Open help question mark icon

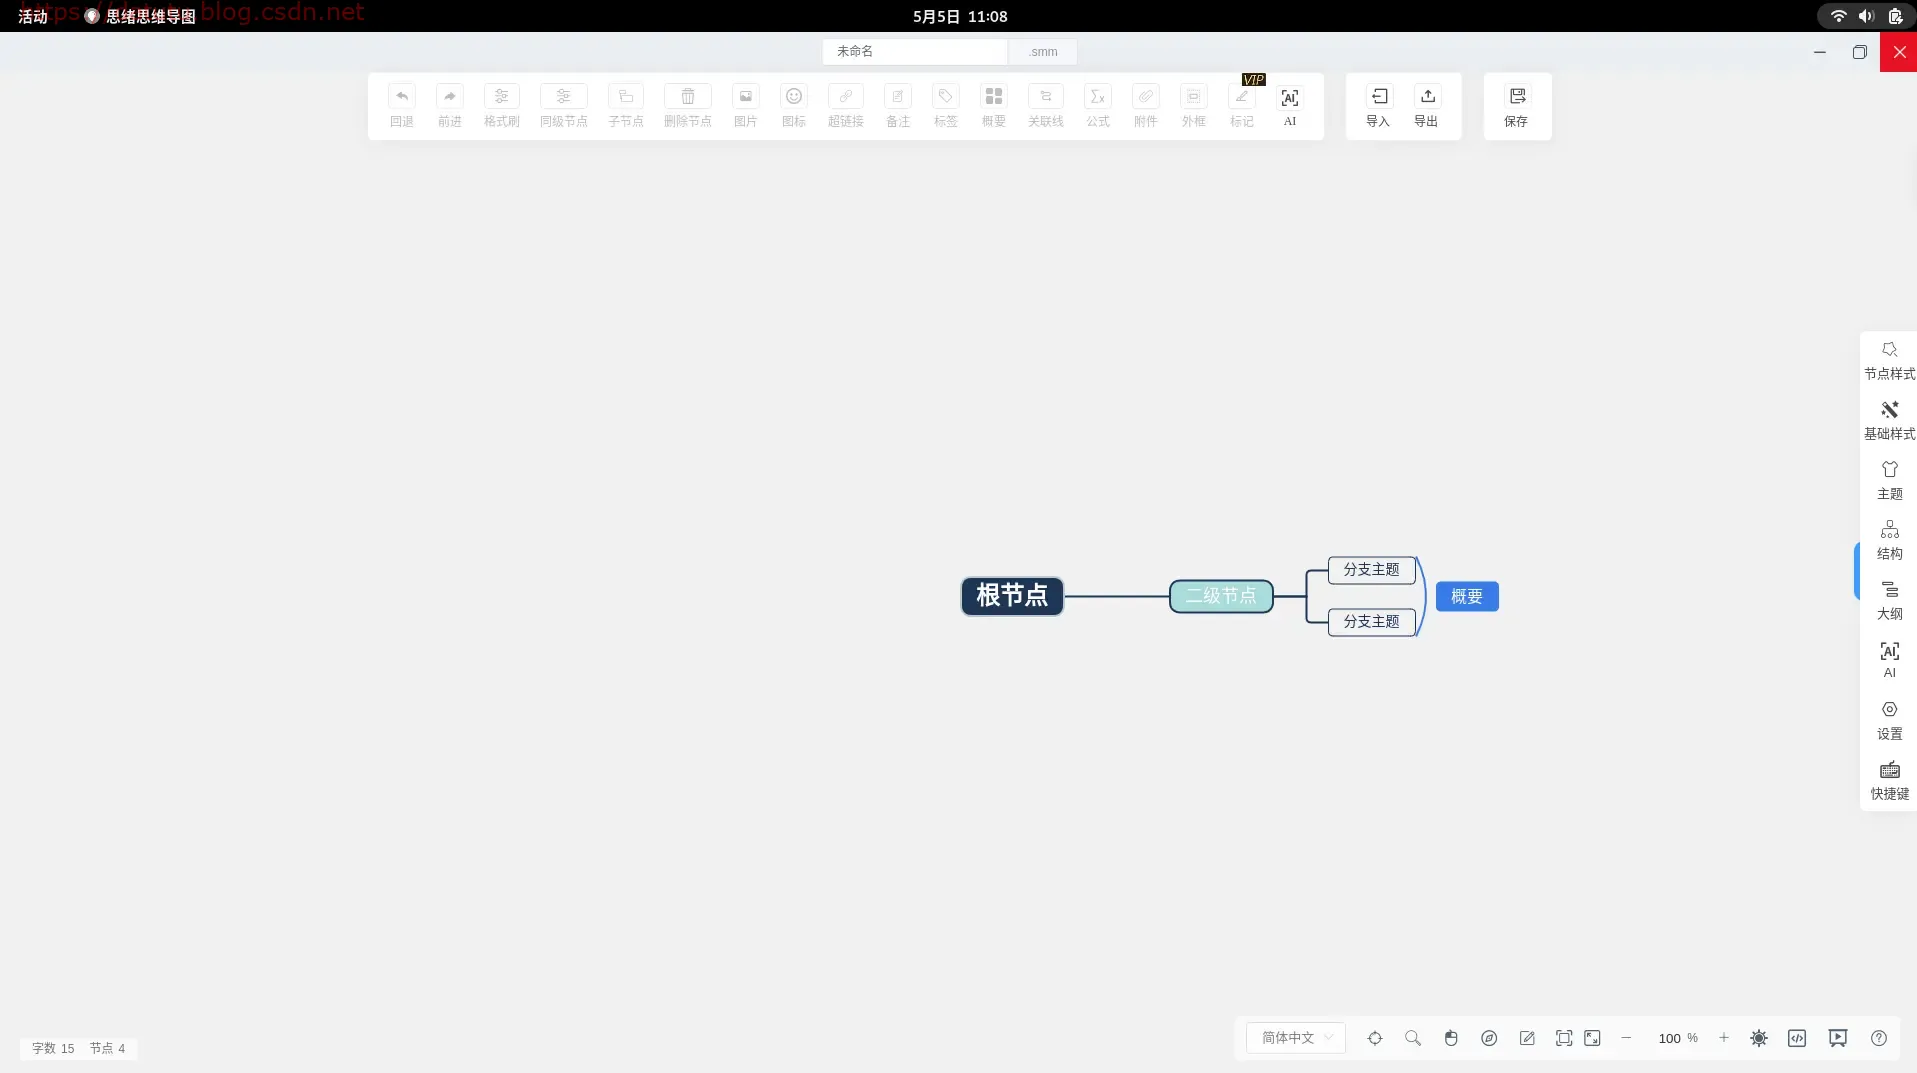[x=1879, y=1038]
